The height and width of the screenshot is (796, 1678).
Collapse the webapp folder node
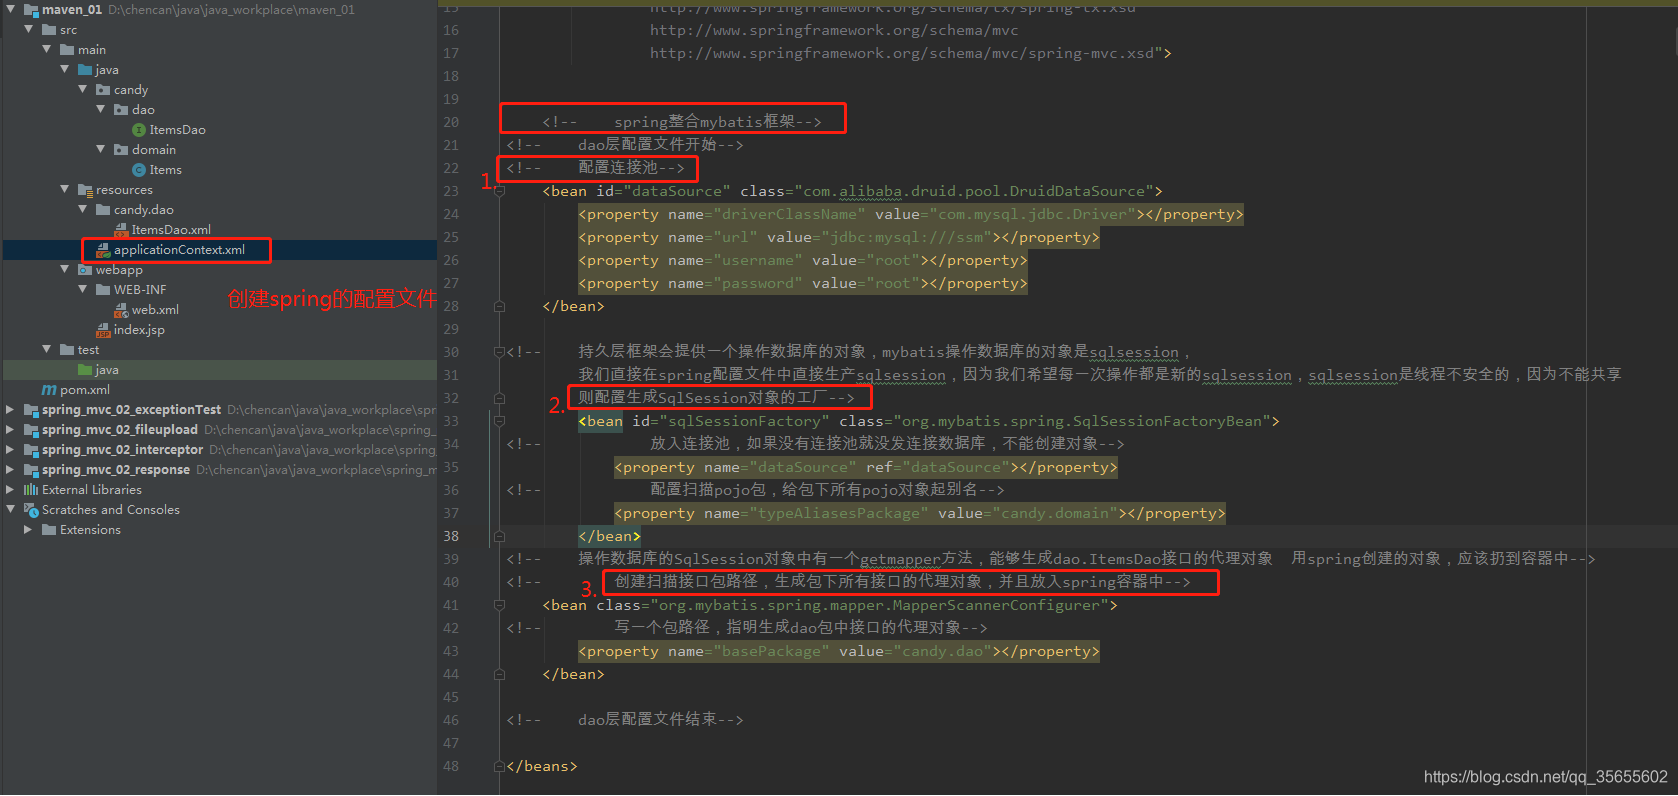[64, 269]
